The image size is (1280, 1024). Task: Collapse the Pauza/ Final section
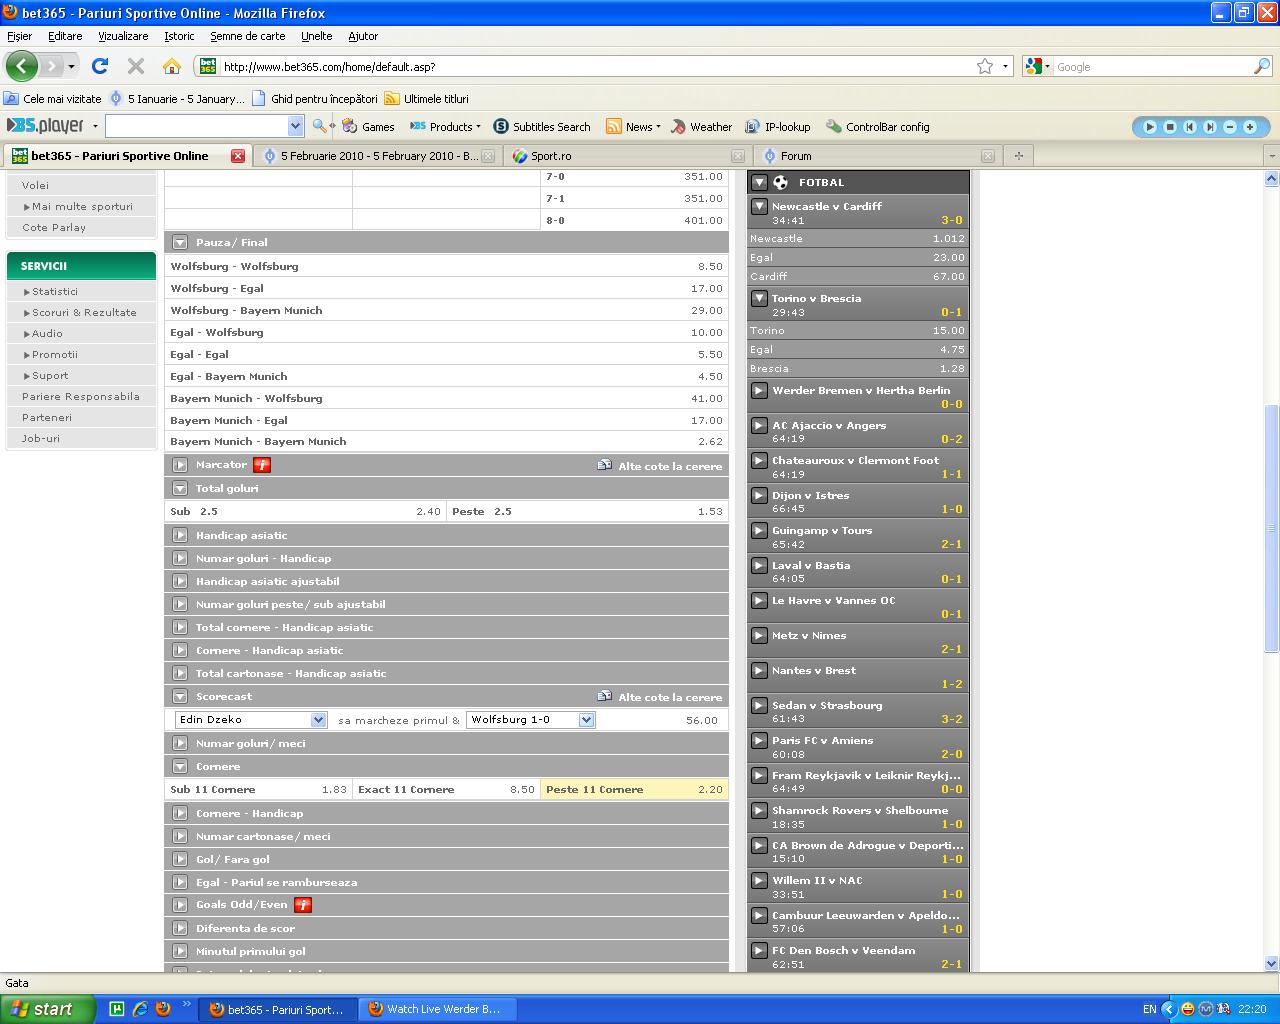[180, 242]
